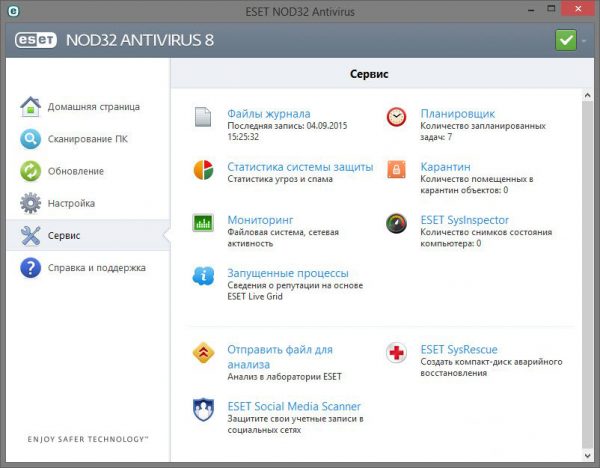Click text Количество запланированных задач: 7
This screenshot has height=468, width=600.
click(483, 131)
